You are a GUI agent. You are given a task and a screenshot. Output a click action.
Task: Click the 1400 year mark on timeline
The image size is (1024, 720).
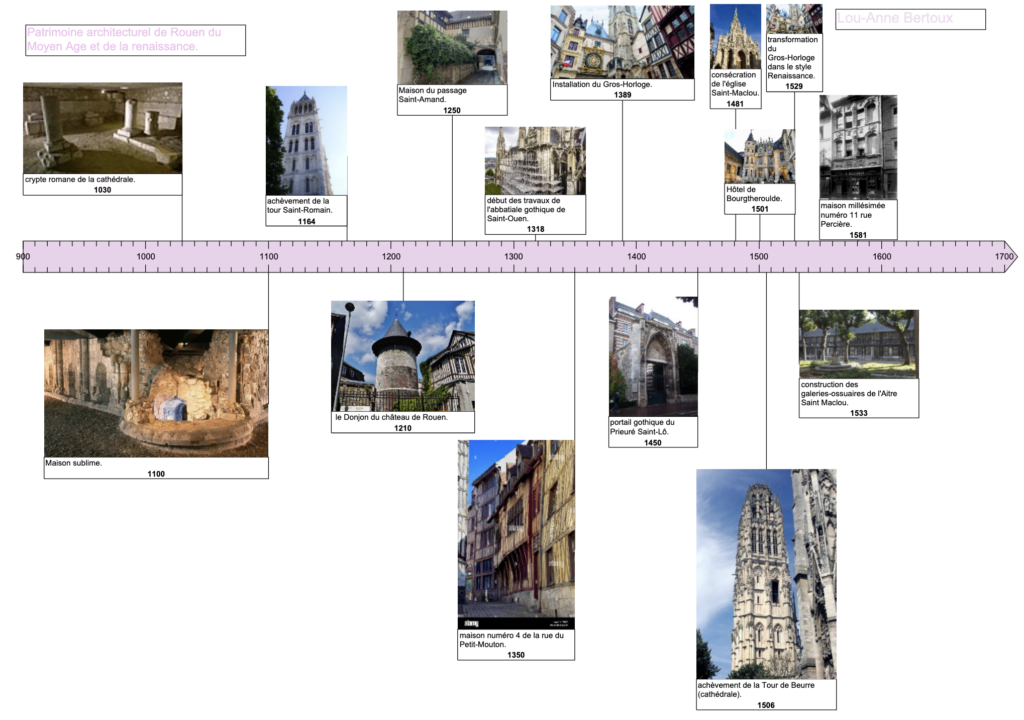637,257
